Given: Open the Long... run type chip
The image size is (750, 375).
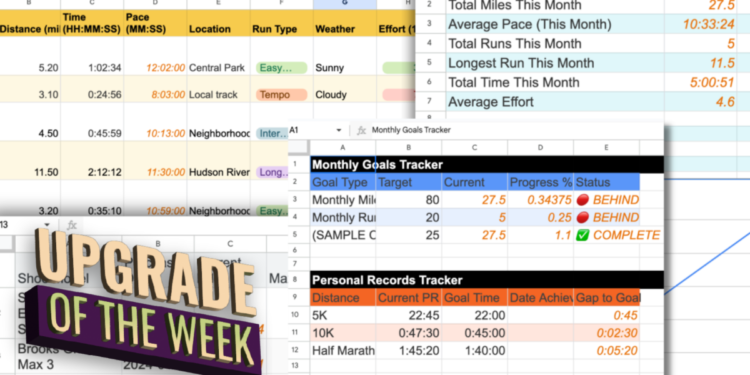Looking at the screenshot, I should [272, 172].
